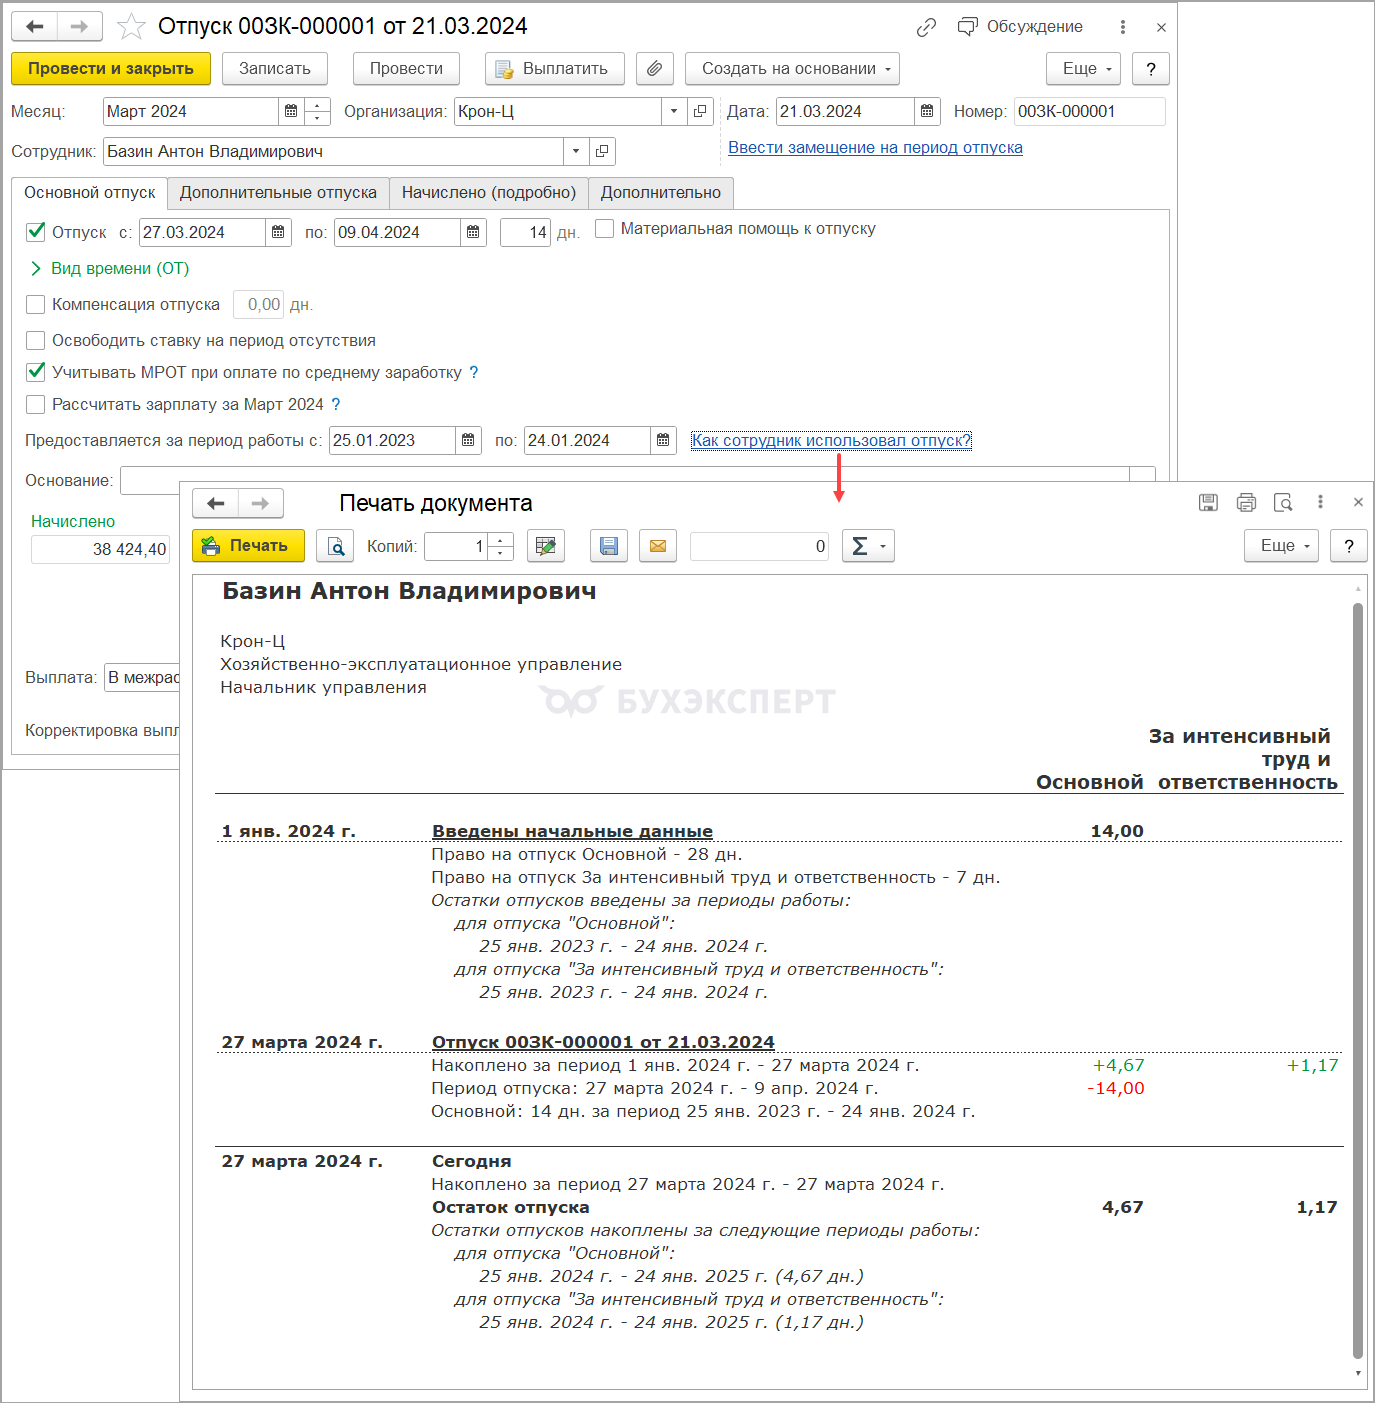Open print preview with the magnifier page icon

335,546
